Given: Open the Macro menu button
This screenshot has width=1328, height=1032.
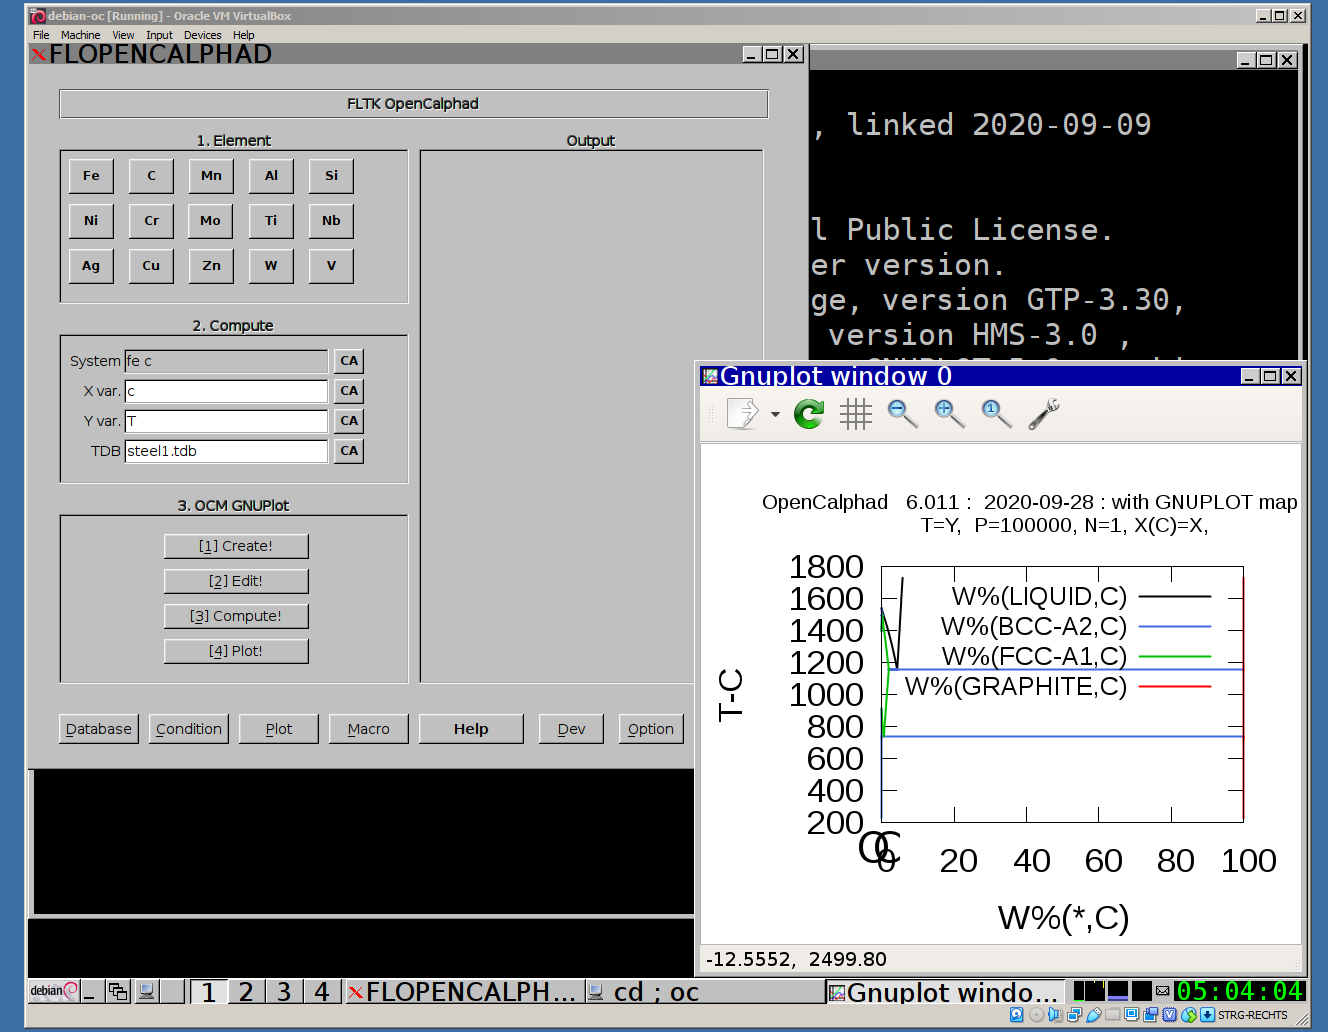Looking at the screenshot, I should [369, 729].
